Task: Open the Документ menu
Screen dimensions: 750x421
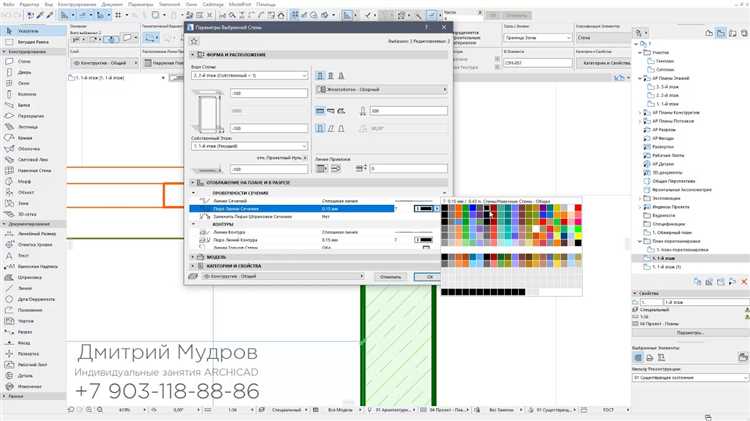Action: (112, 4)
